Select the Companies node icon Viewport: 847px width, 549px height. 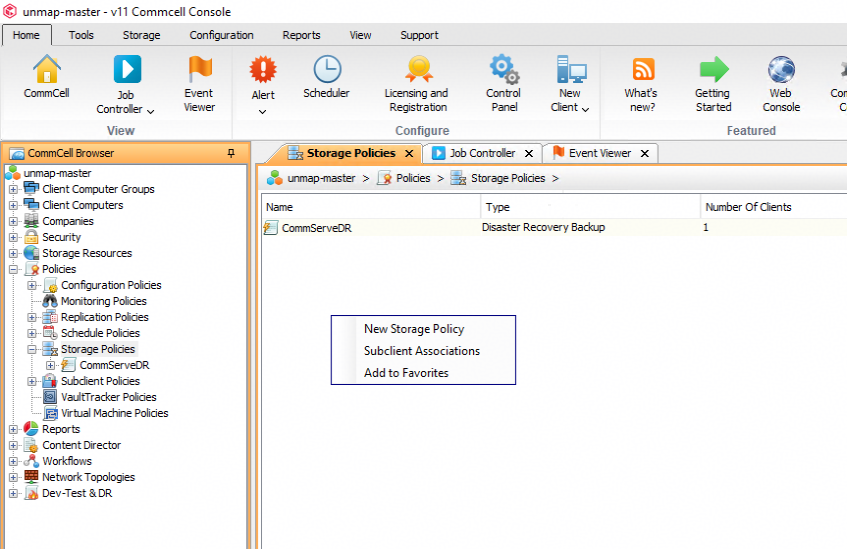(x=31, y=221)
